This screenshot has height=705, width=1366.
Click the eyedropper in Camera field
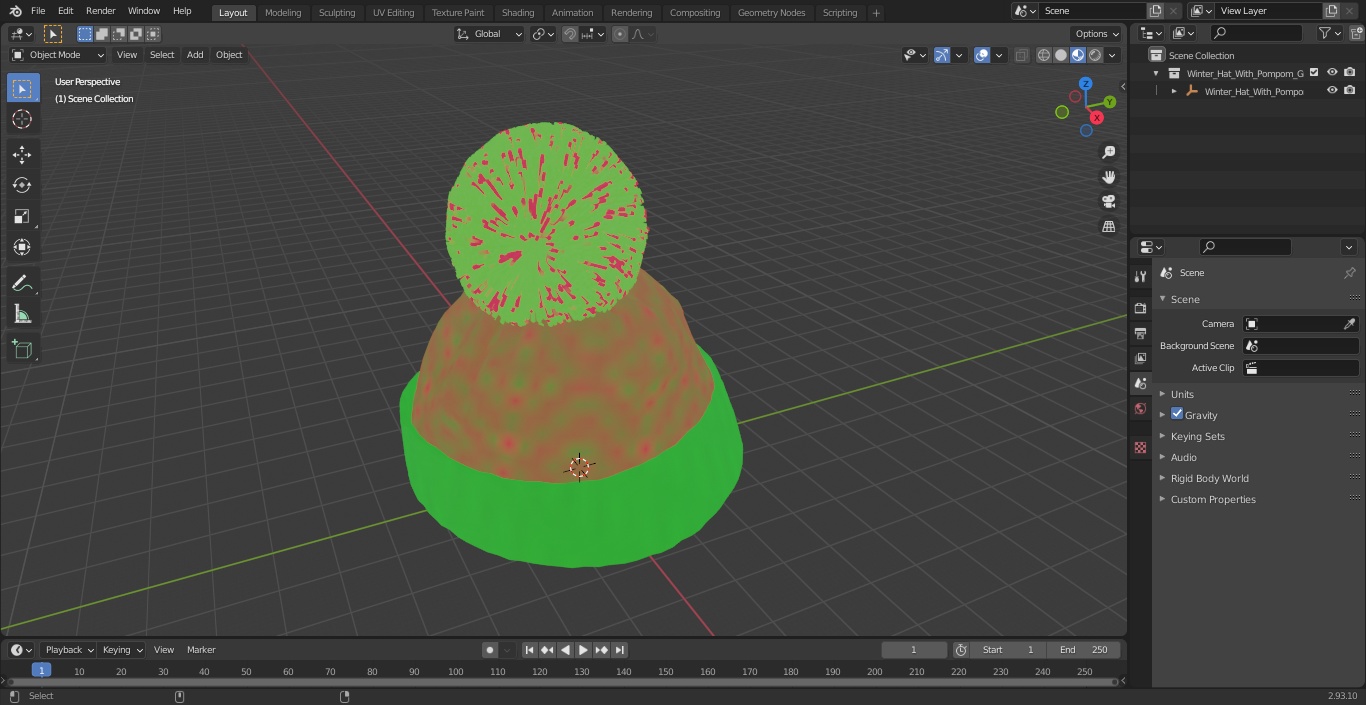(1349, 324)
